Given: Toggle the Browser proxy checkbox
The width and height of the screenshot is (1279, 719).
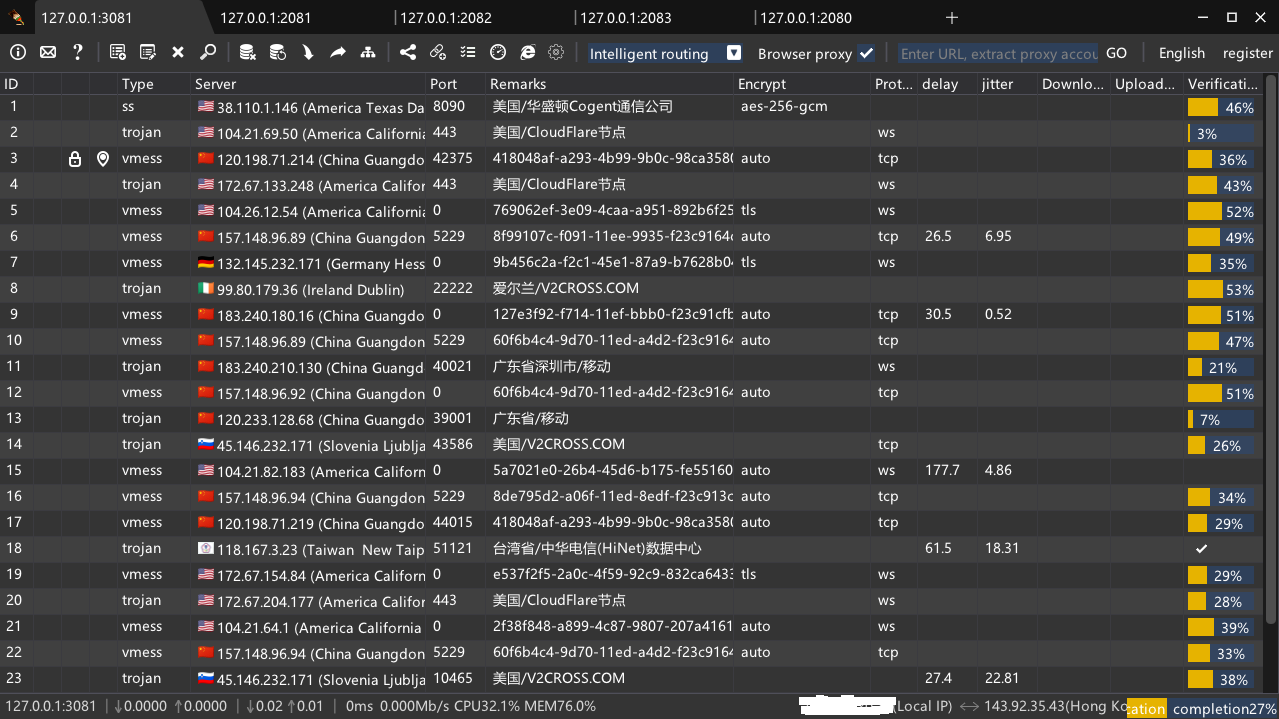Looking at the screenshot, I should point(866,54).
